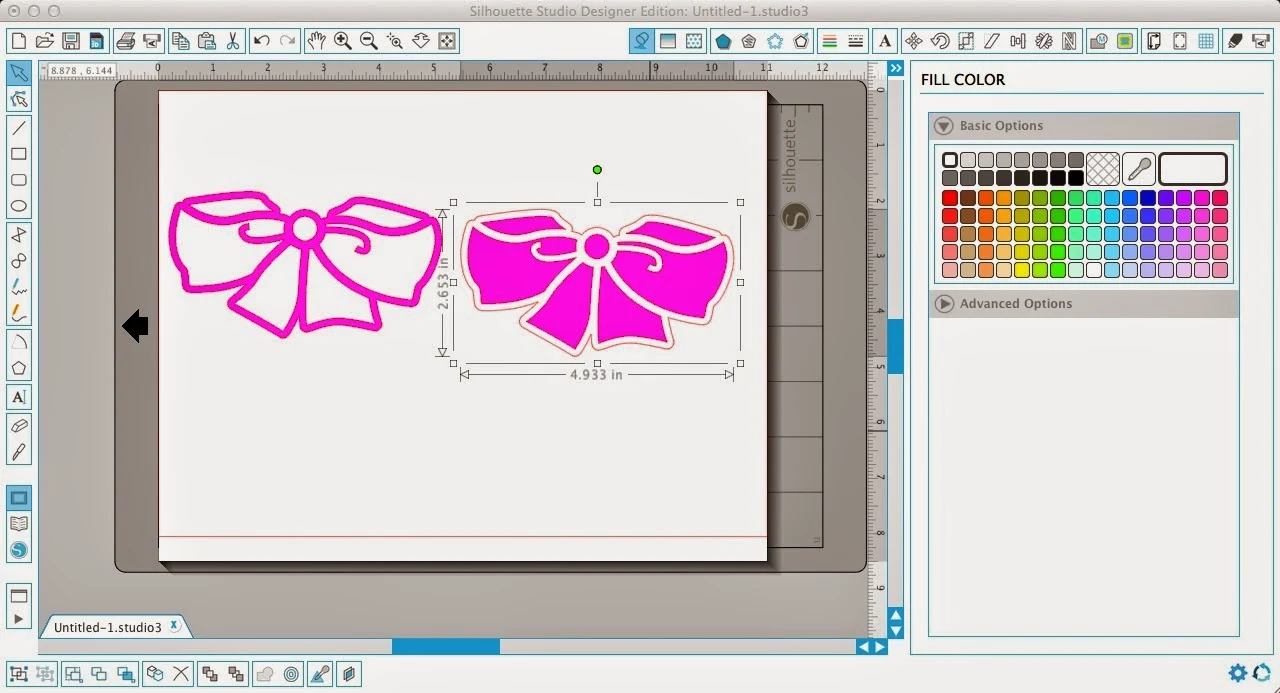This screenshot has height=693, width=1280.
Task: Expand Advanced Options in Fill Color
Action: click(944, 304)
